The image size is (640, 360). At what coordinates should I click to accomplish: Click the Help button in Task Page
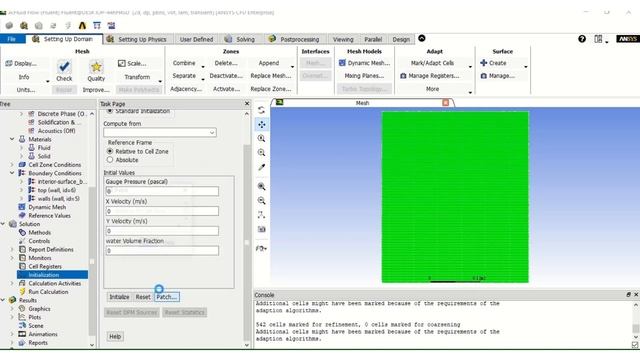click(x=115, y=336)
